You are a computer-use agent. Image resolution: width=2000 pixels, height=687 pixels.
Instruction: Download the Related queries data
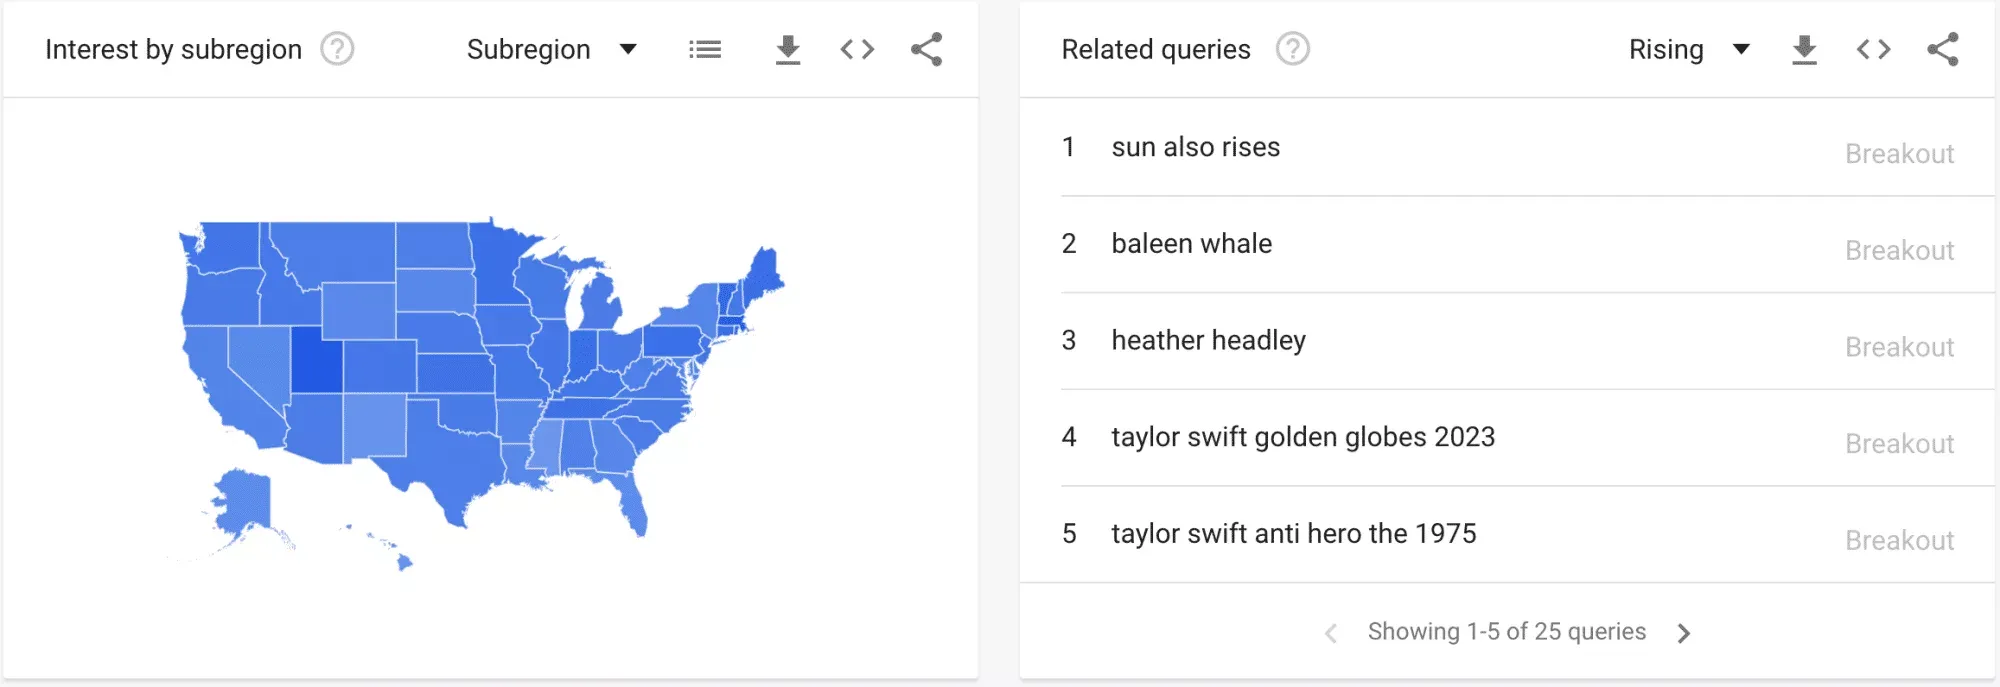tap(1804, 49)
